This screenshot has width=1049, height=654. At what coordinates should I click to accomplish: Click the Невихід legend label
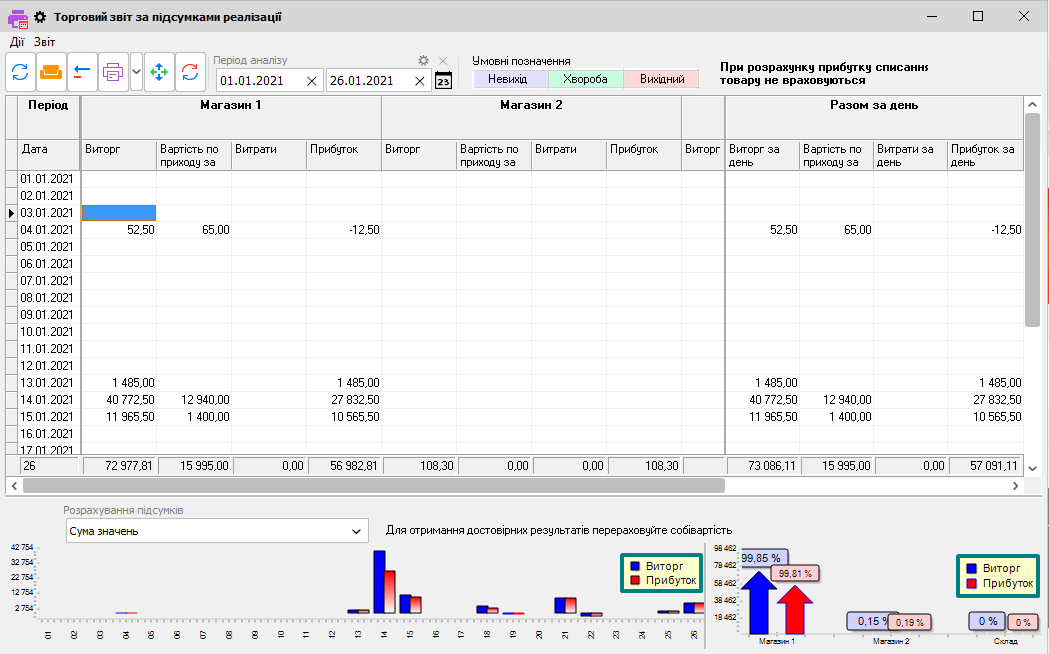click(x=510, y=79)
